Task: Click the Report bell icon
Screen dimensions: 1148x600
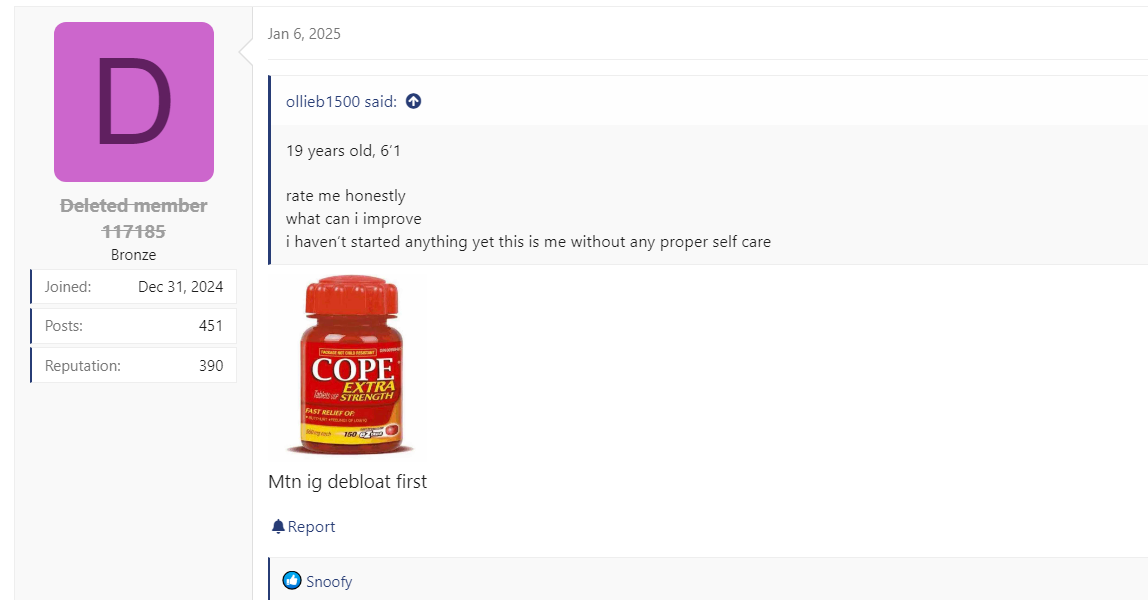Action: coord(278,527)
